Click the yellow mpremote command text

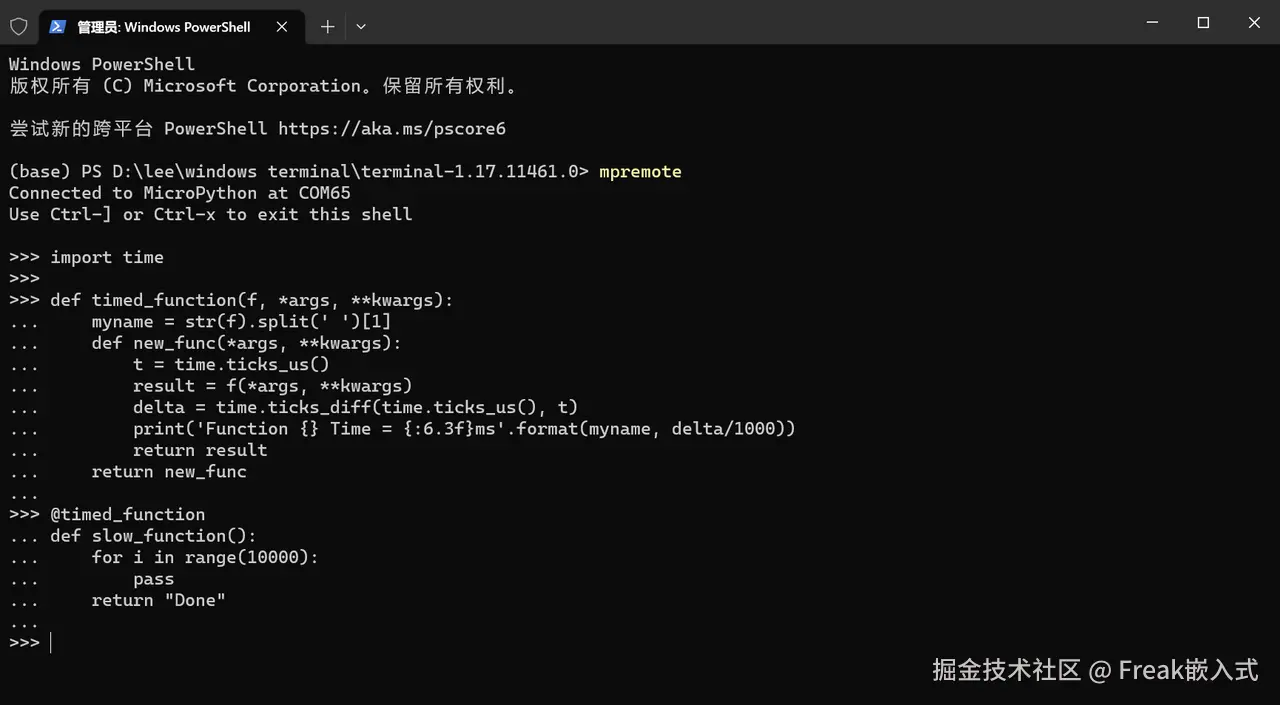coord(640,171)
